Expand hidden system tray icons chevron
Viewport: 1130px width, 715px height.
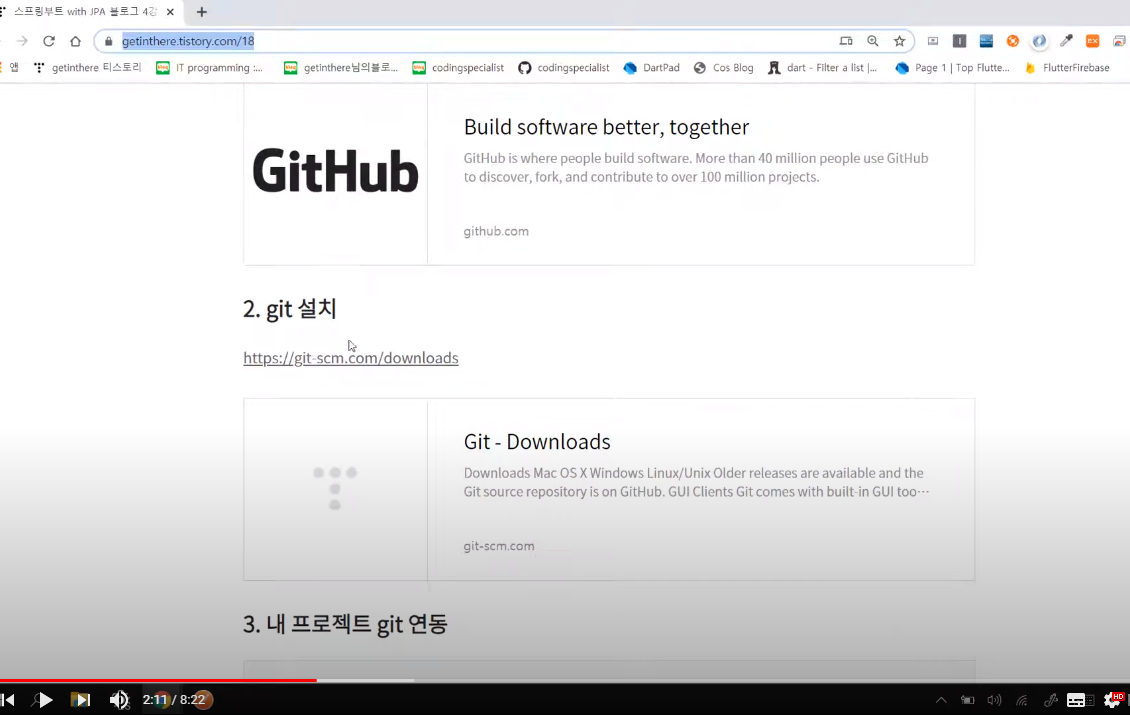click(941, 700)
